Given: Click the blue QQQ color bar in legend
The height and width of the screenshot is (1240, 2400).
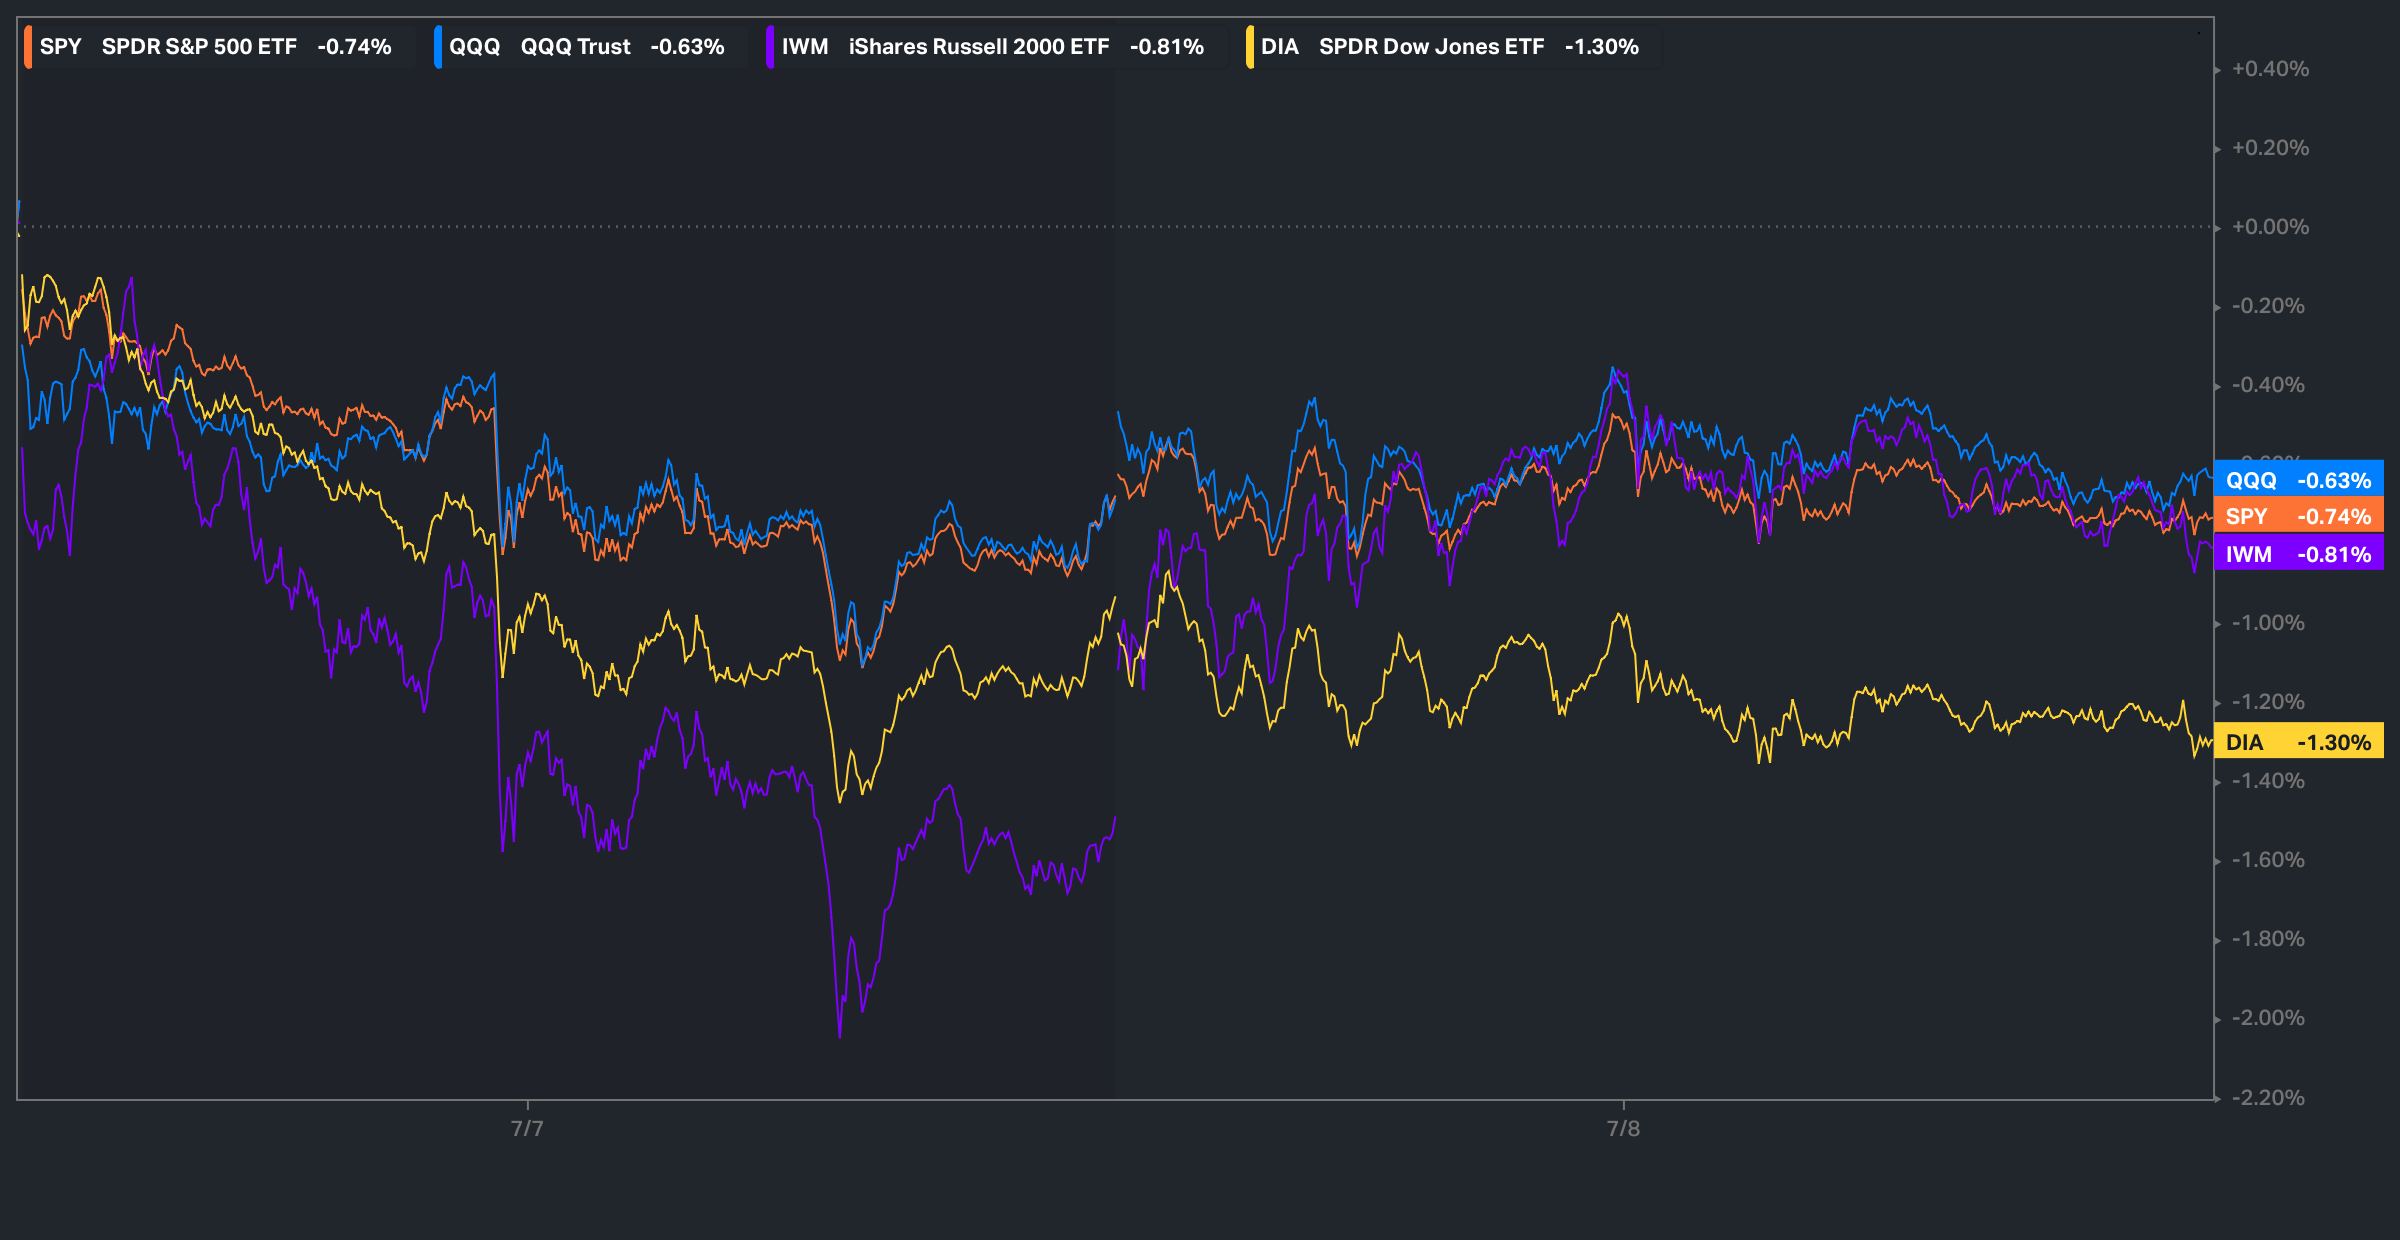Looking at the screenshot, I should pos(438,47).
